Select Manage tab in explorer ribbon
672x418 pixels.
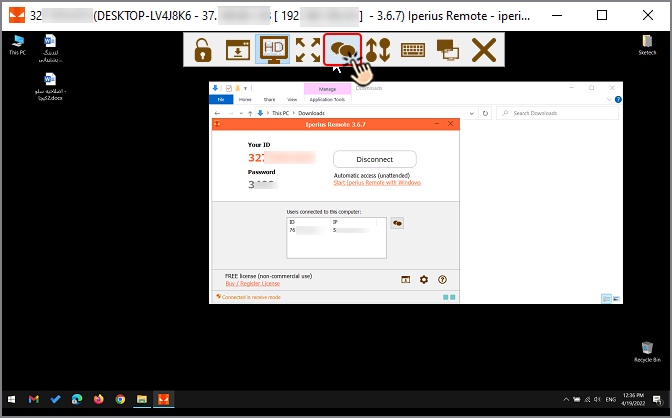pyautogui.click(x=327, y=89)
